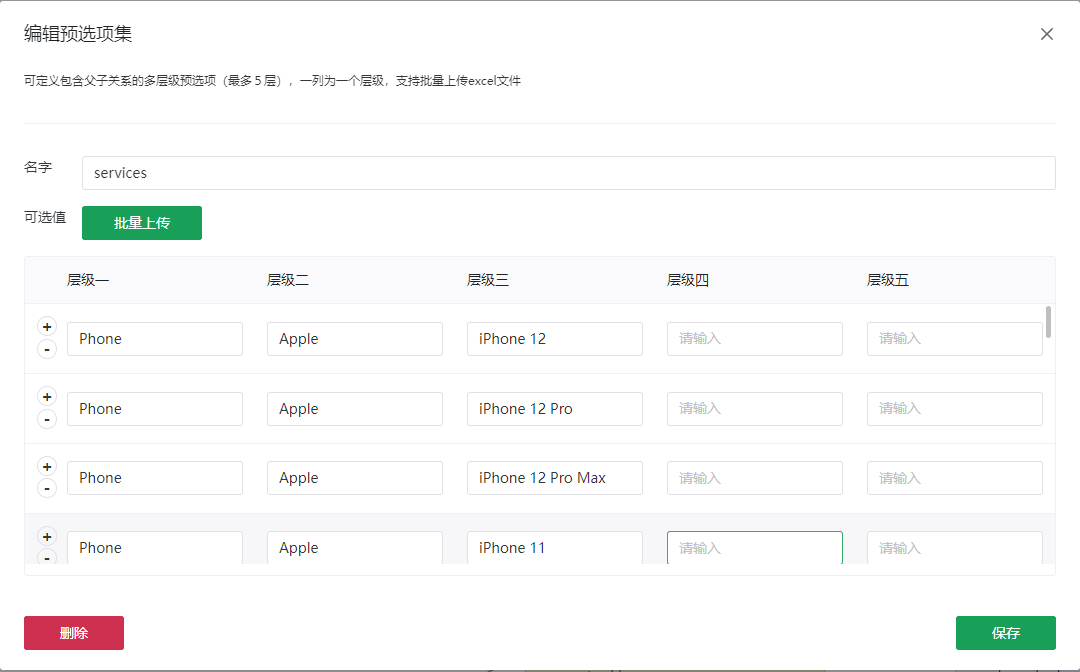Click the iPhone 11 input field
The height and width of the screenshot is (672, 1080).
[554, 548]
